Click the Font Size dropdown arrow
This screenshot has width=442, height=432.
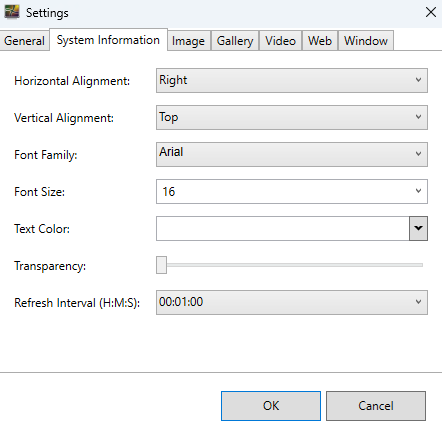[x=418, y=191]
